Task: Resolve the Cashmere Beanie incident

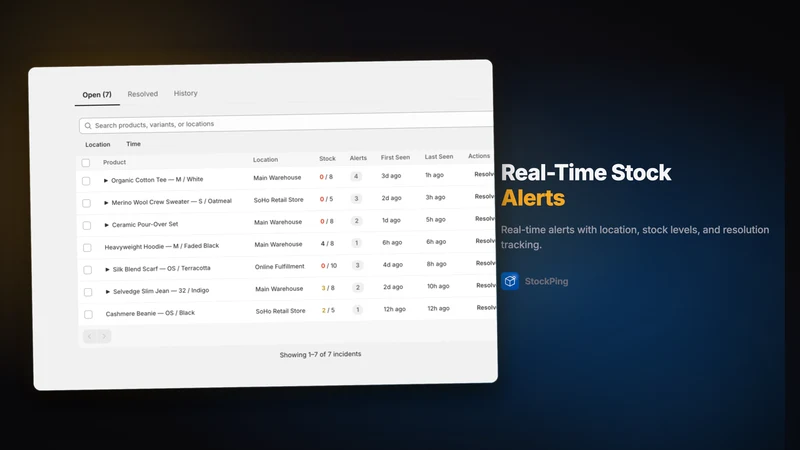Action: pyautogui.click(x=487, y=308)
